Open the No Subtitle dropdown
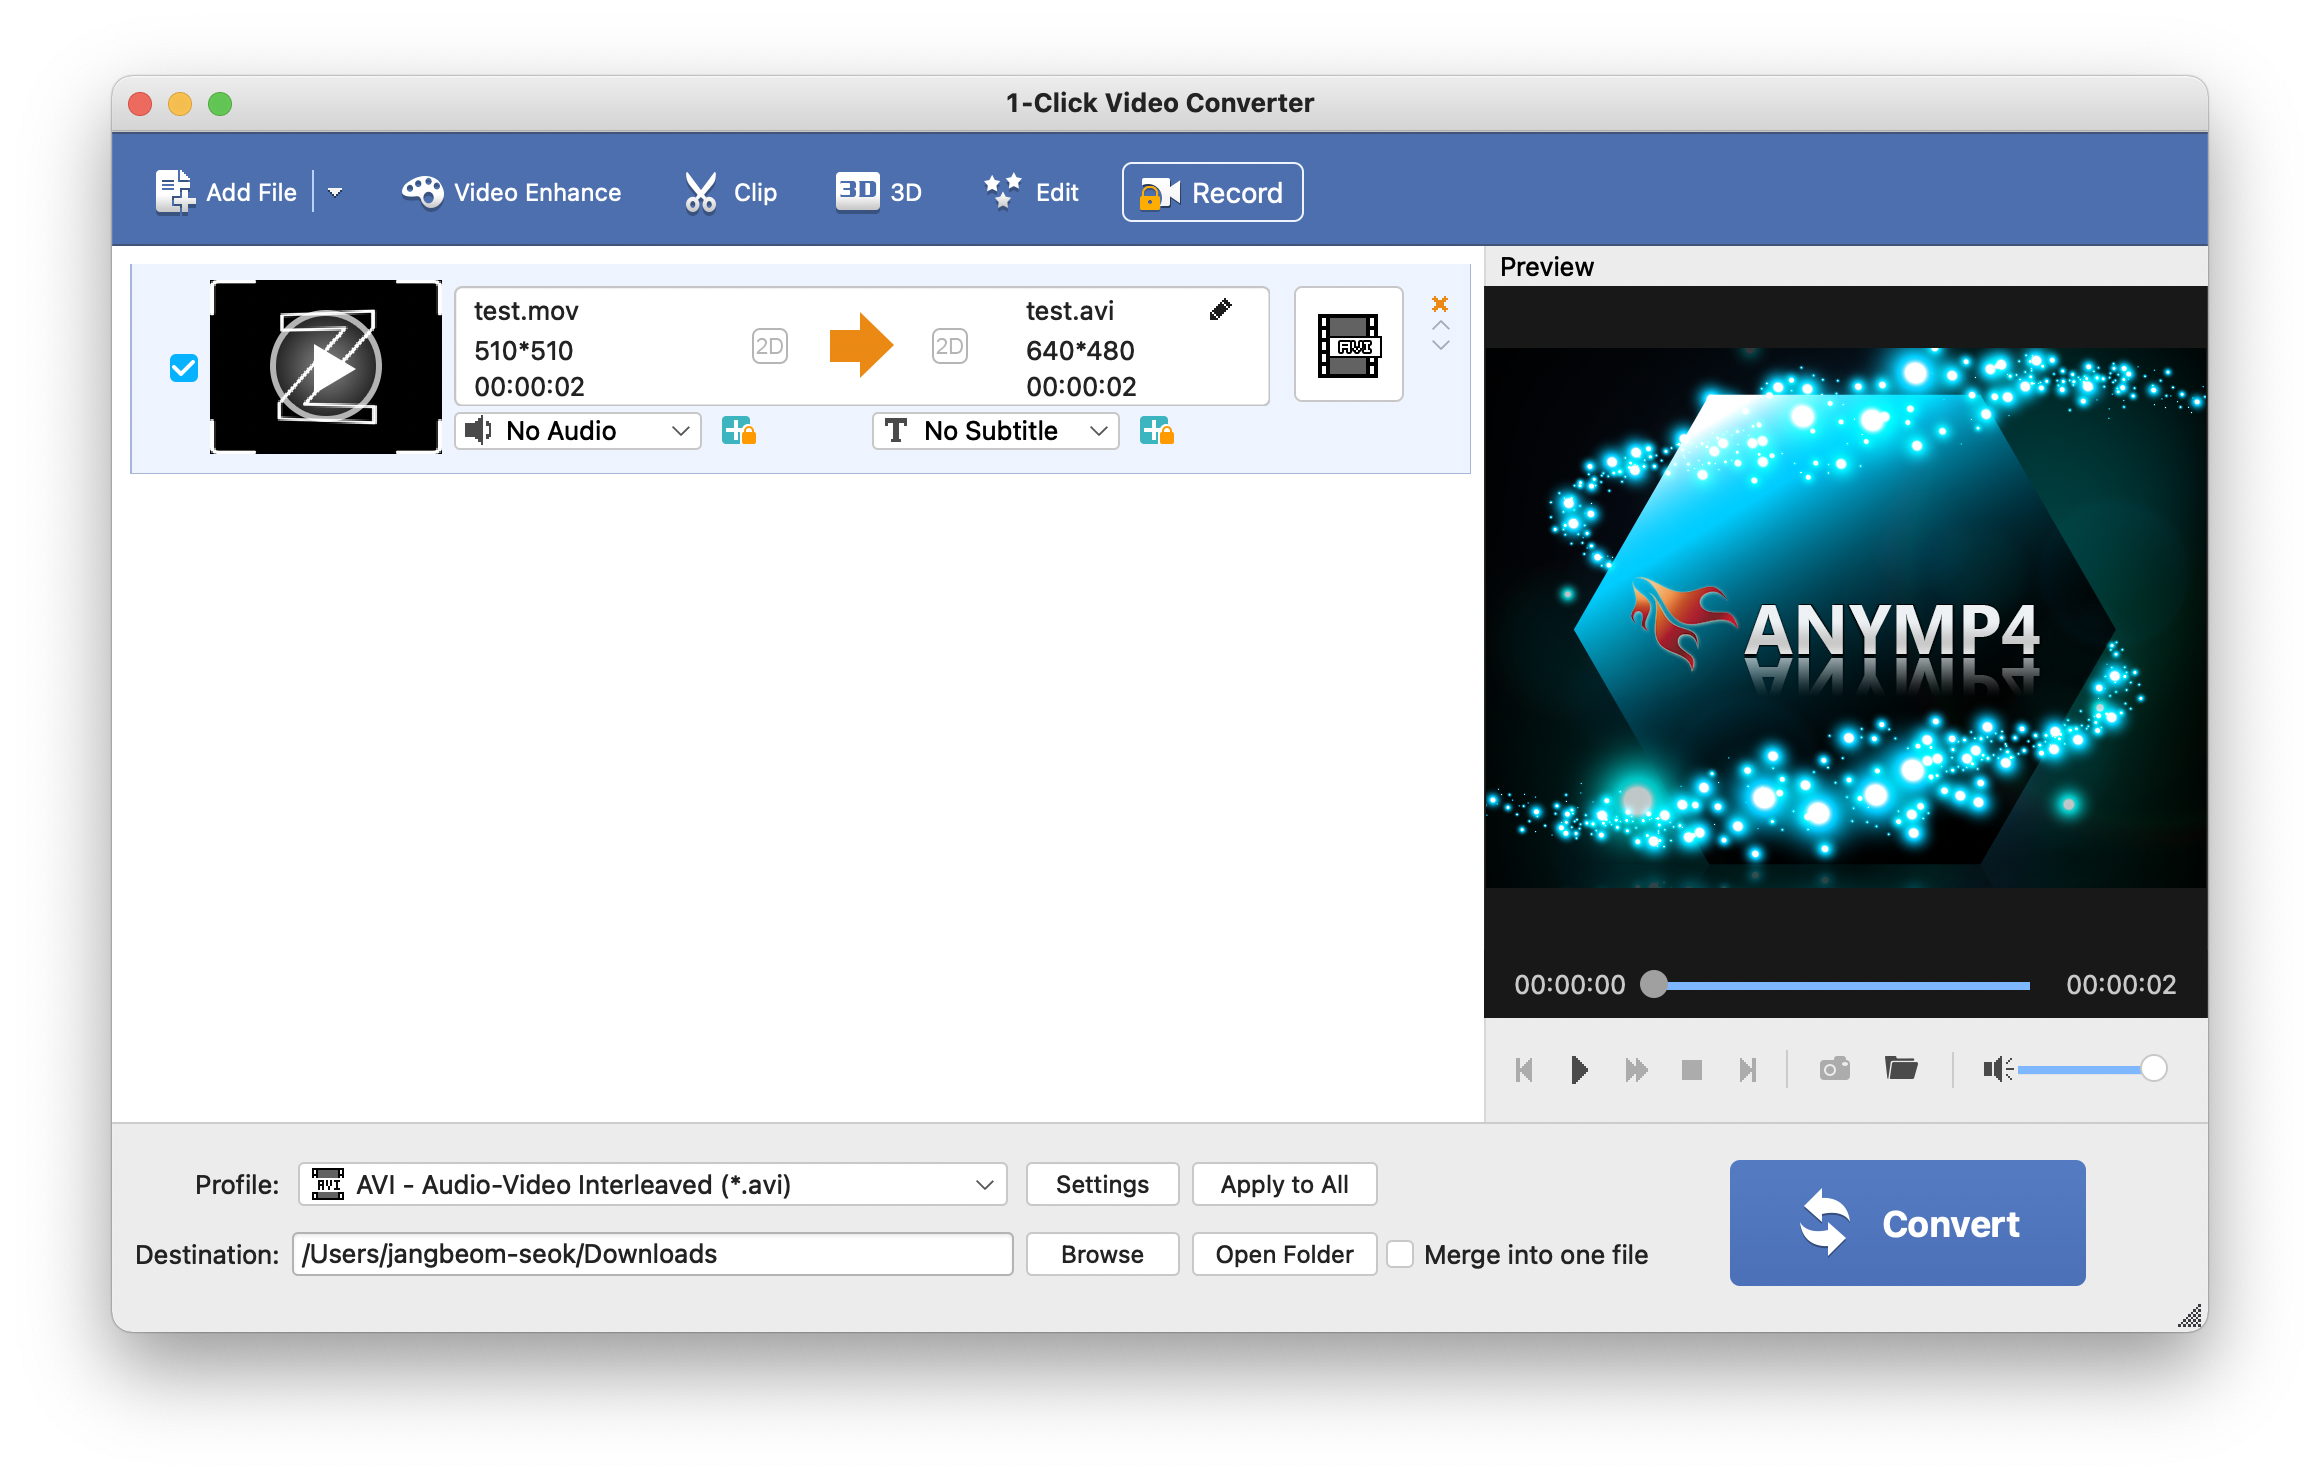 [996, 431]
